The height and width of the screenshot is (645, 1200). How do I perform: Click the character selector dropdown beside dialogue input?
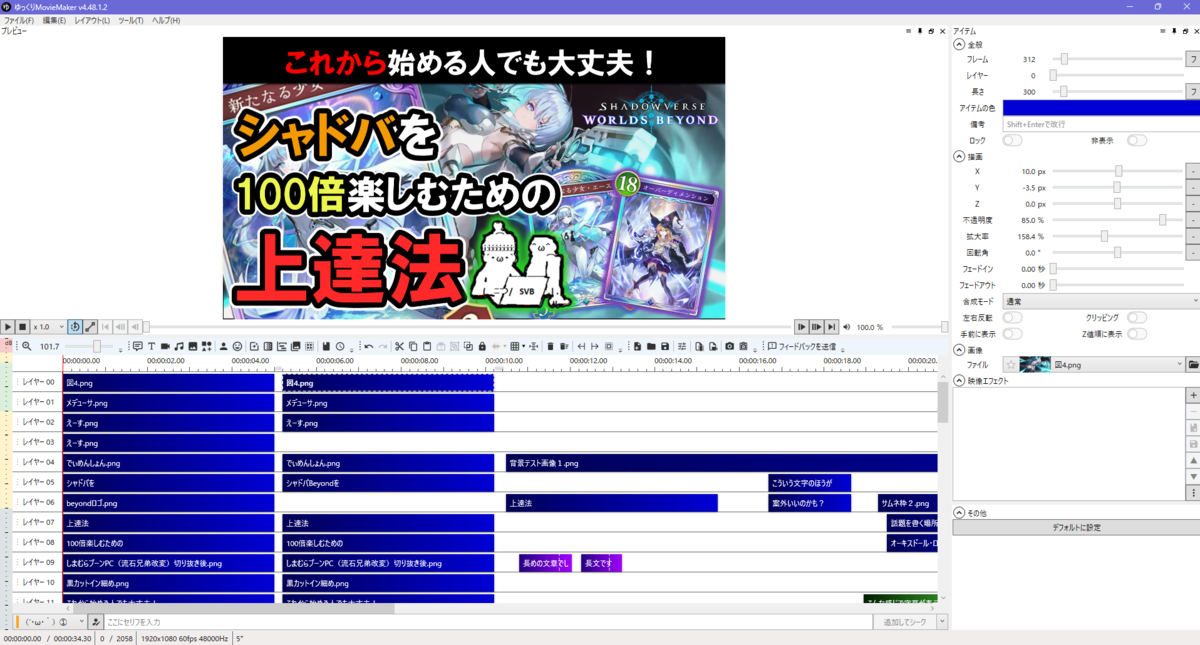pos(50,622)
